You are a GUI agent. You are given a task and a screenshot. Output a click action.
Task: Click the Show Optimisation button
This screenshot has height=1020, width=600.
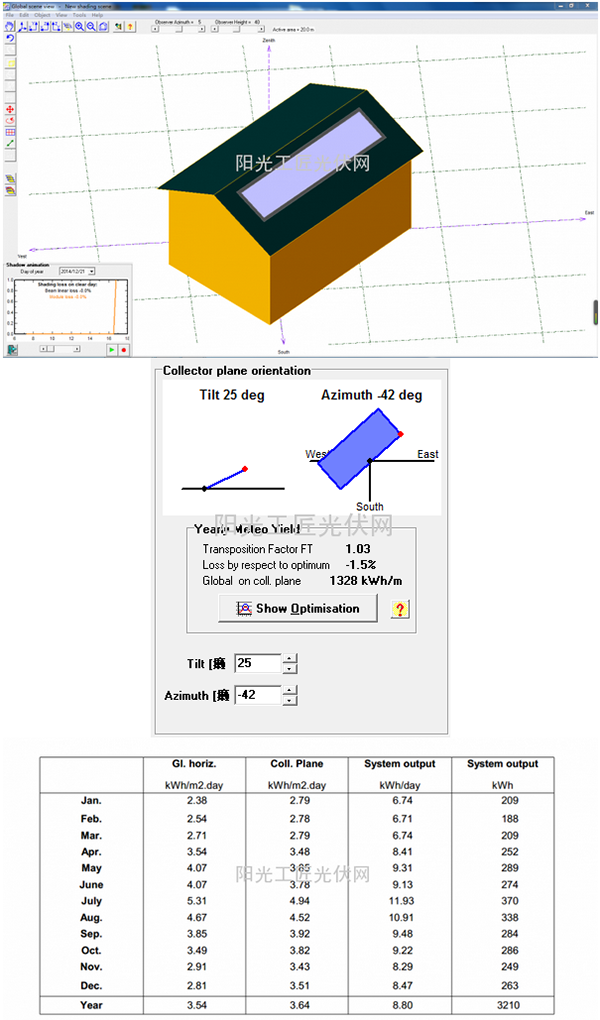[x=297, y=609]
